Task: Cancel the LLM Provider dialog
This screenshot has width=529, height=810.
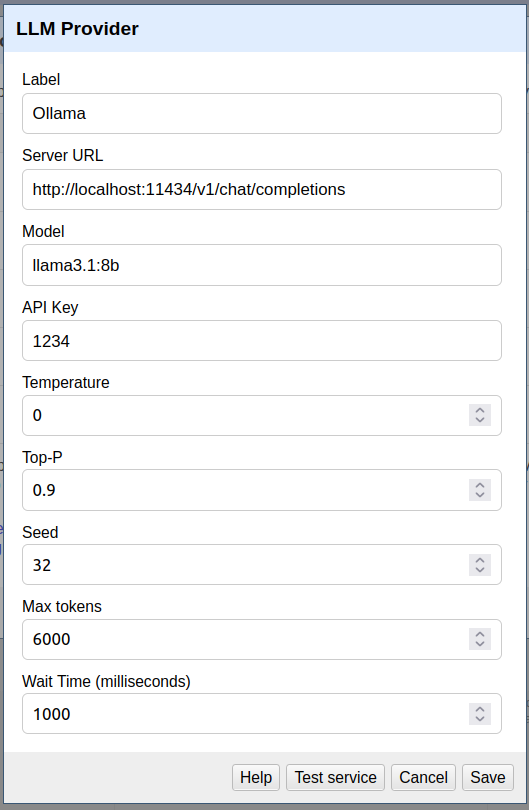Action: click(423, 777)
